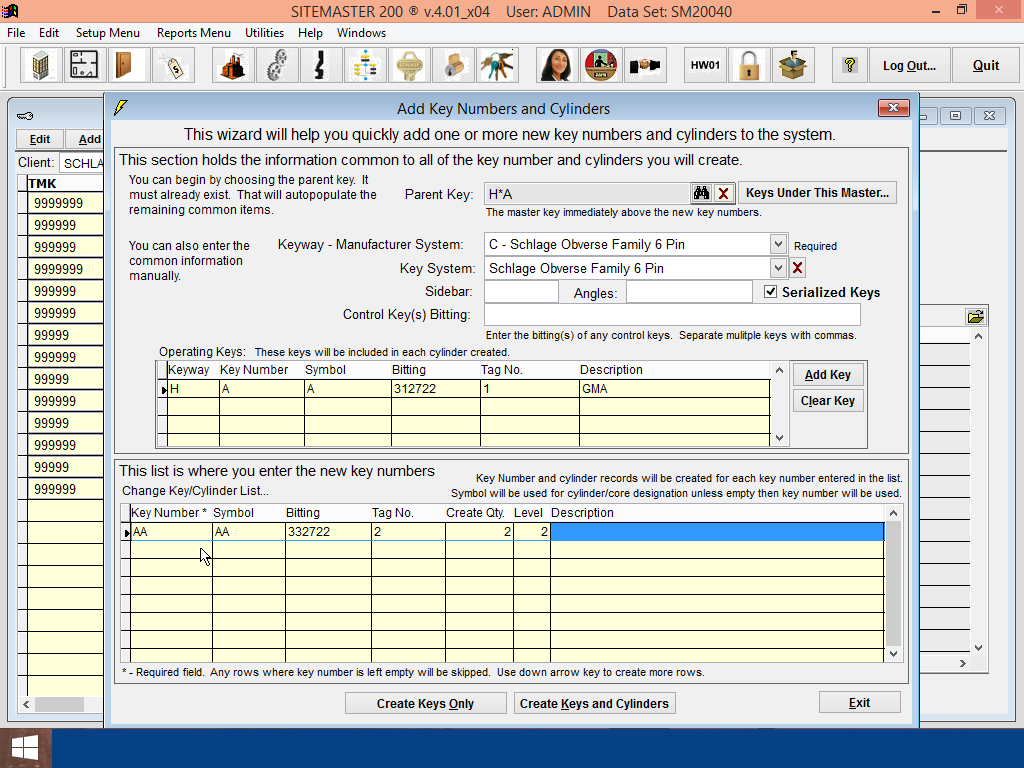Click the Log Out button
Image resolution: width=1024 pixels, height=768 pixels.
[x=909, y=65]
